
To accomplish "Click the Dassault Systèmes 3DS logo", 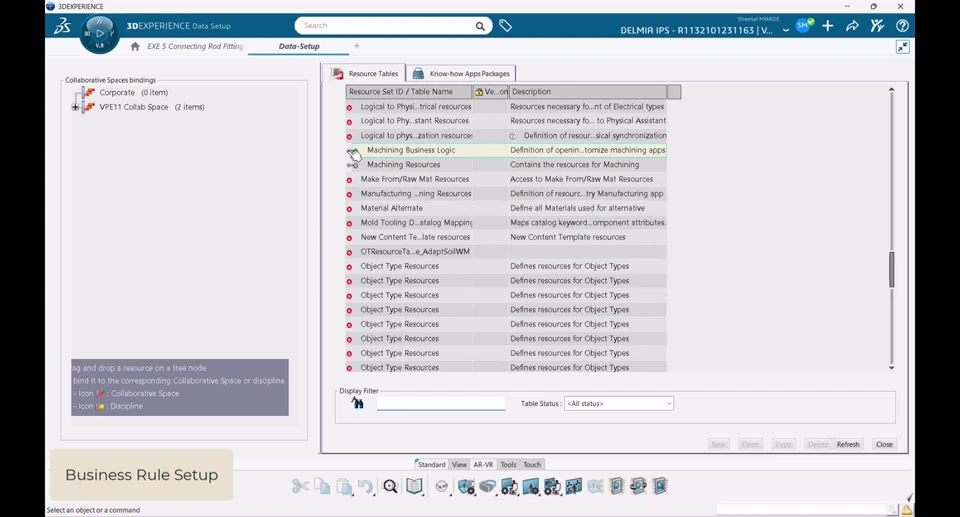I will pyautogui.click(x=62, y=26).
